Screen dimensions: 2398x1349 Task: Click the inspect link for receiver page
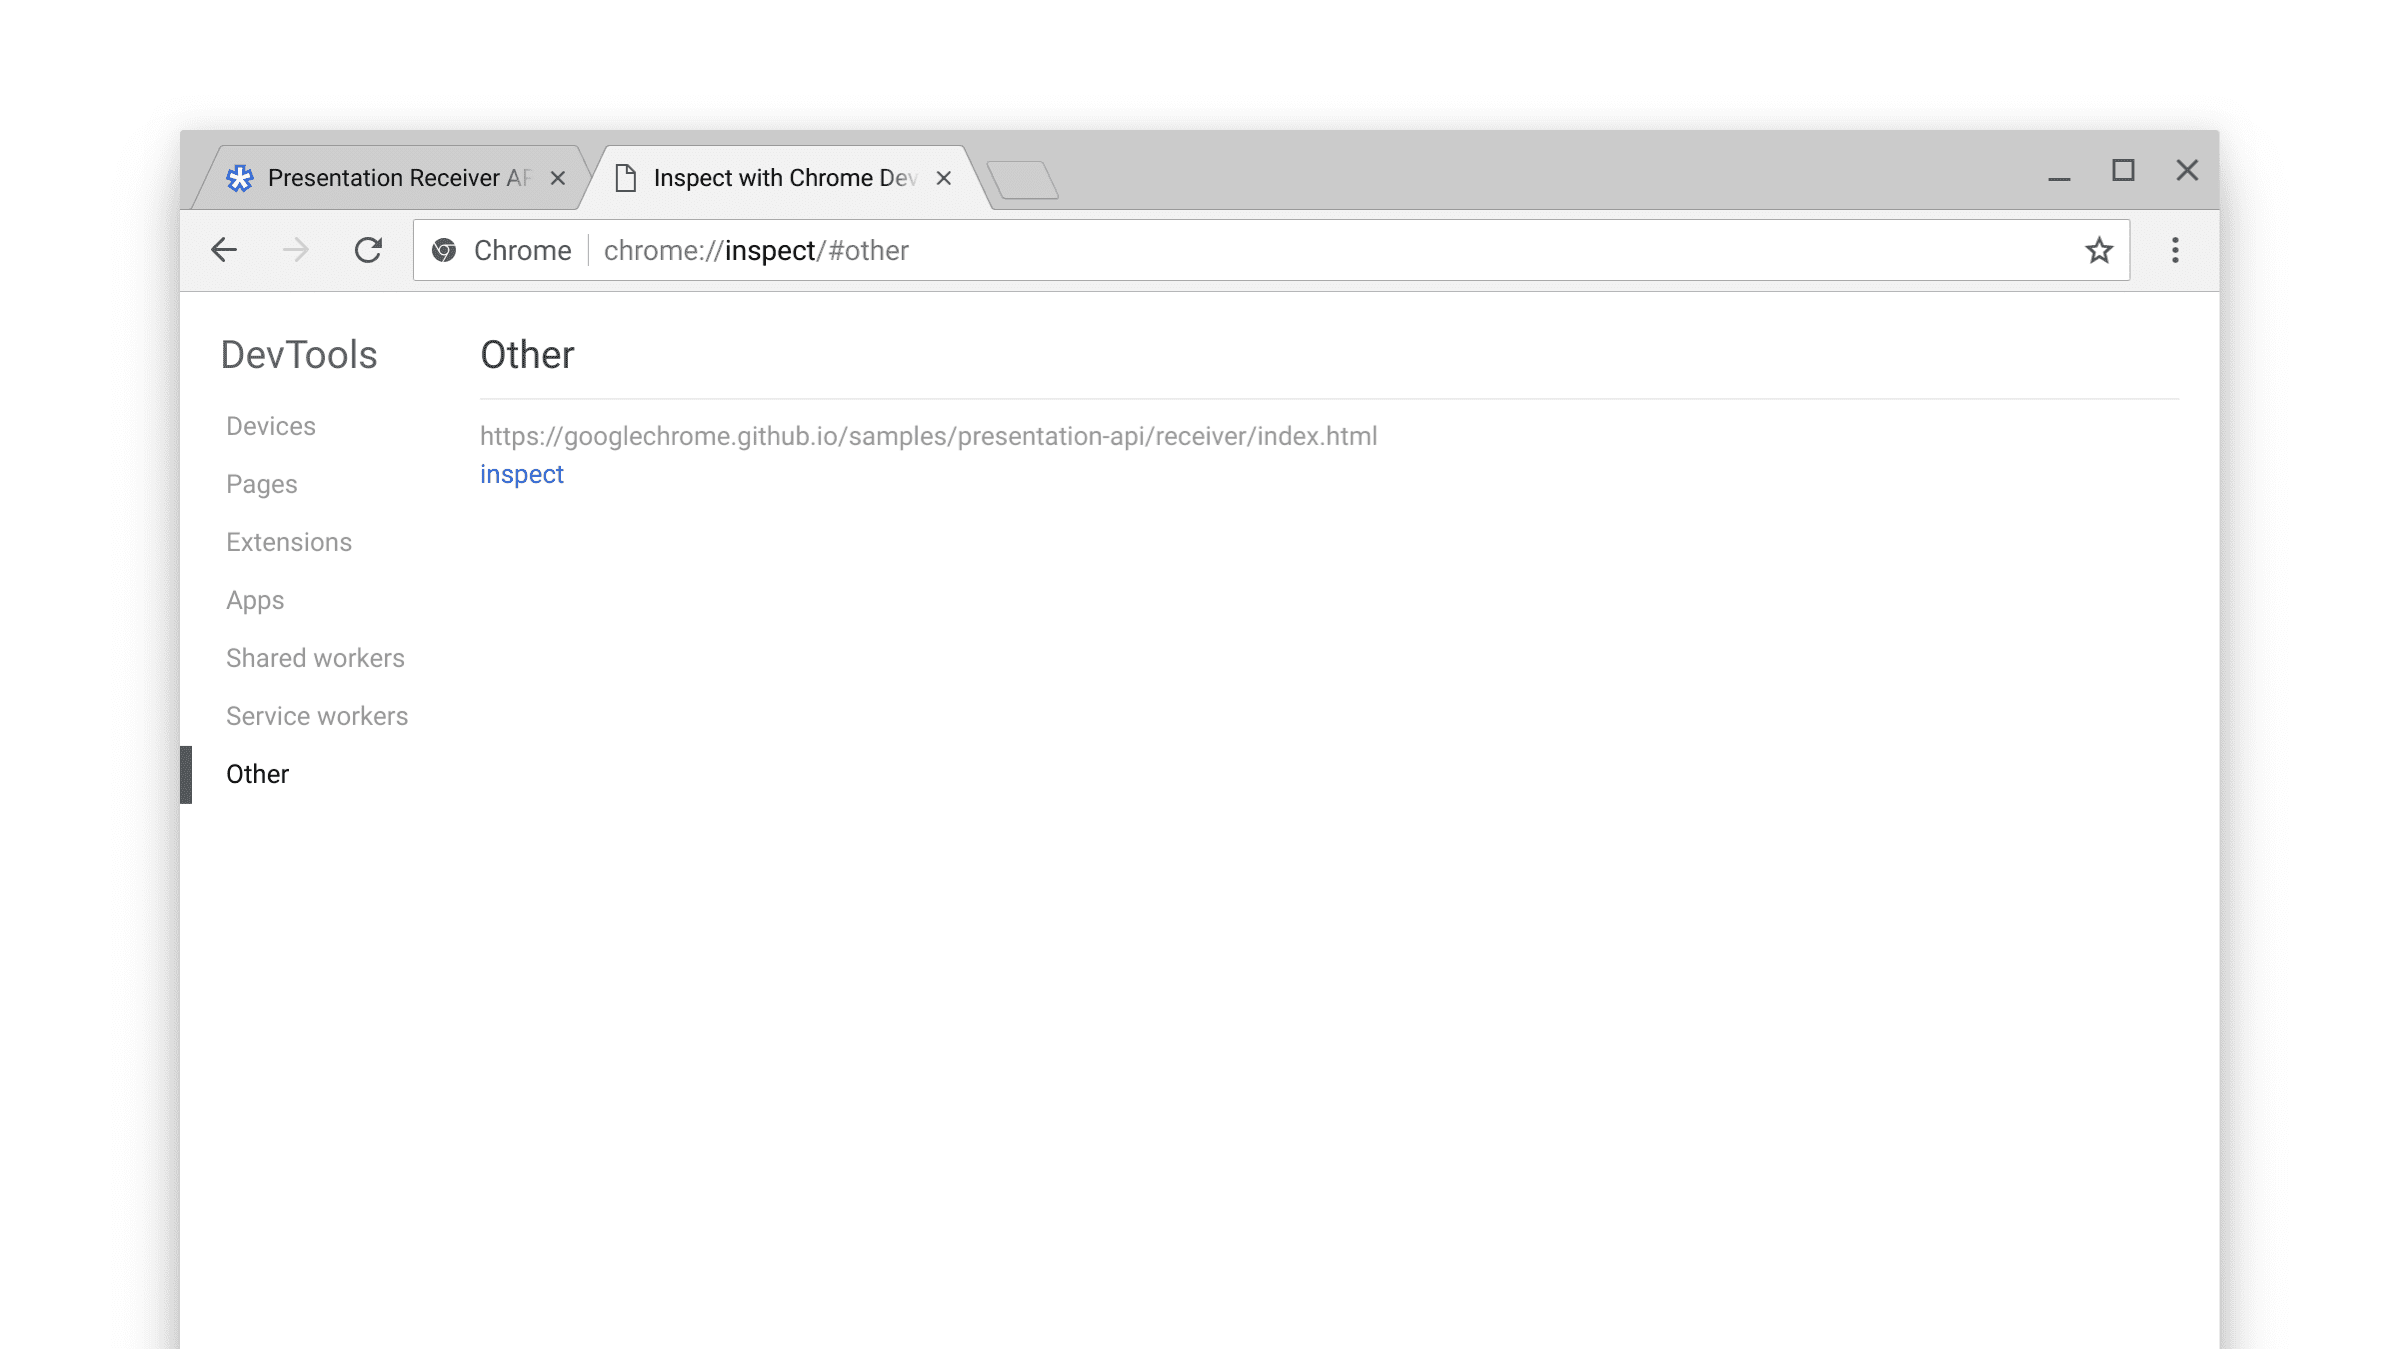coord(522,474)
